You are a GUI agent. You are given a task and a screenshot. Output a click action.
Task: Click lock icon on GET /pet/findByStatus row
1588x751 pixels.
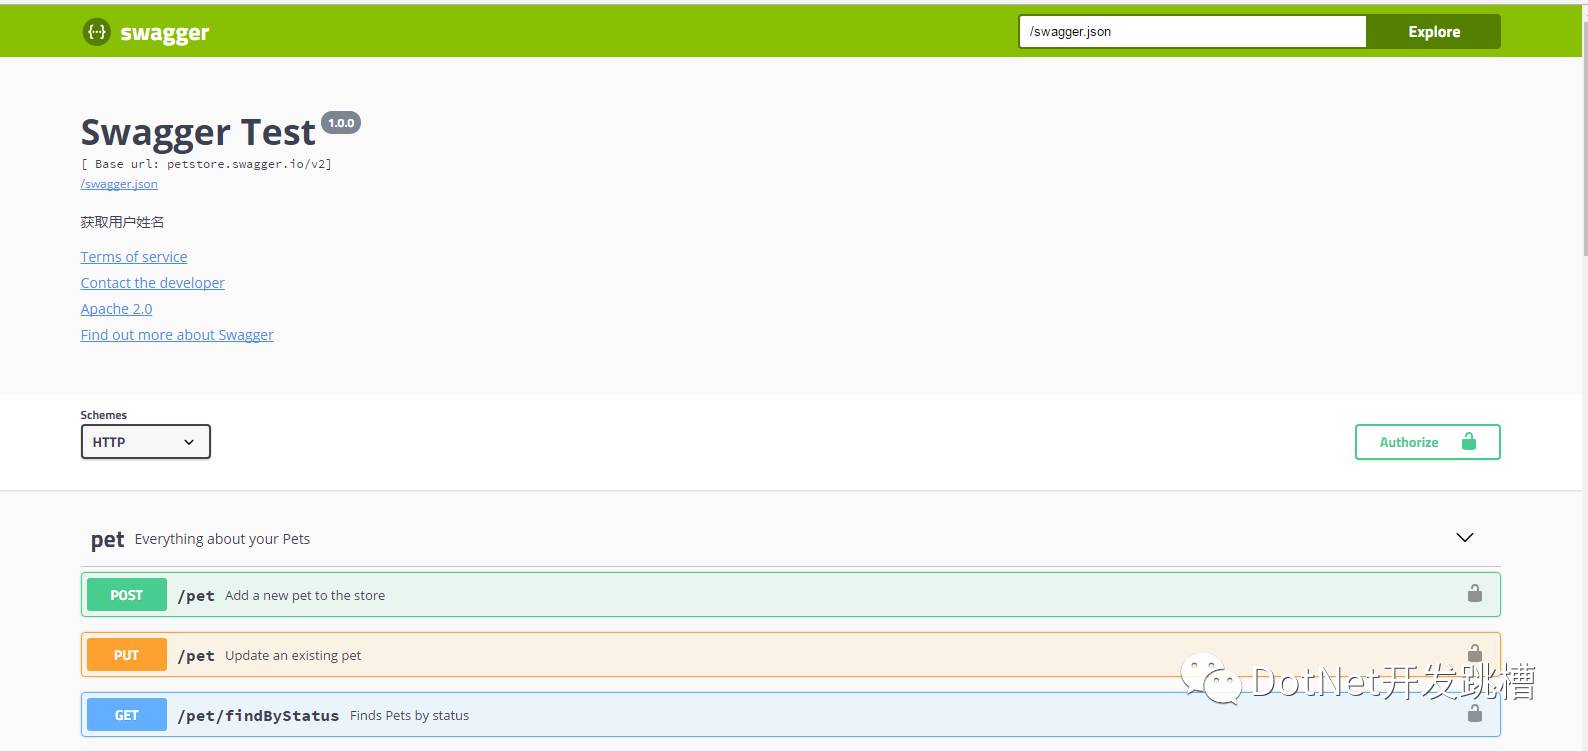coord(1475,713)
